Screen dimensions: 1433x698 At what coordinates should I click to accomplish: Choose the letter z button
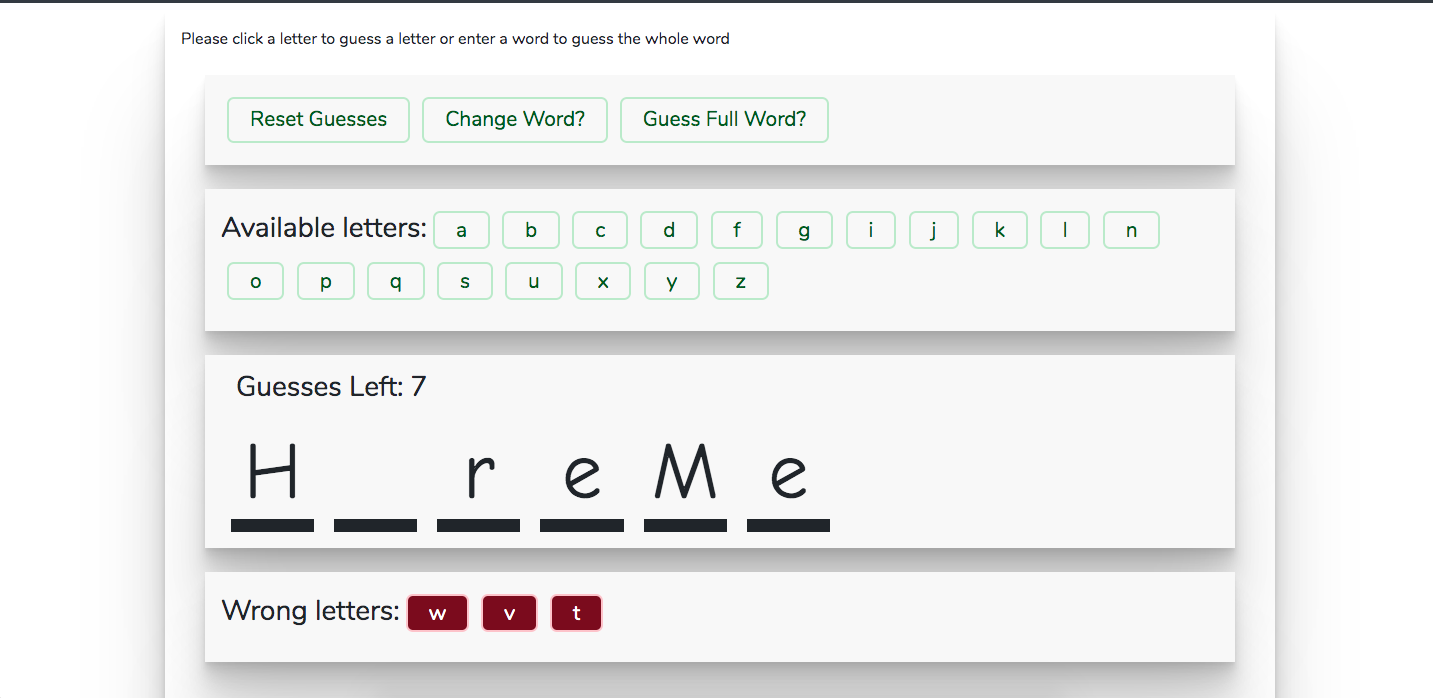click(x=740, y=281)
